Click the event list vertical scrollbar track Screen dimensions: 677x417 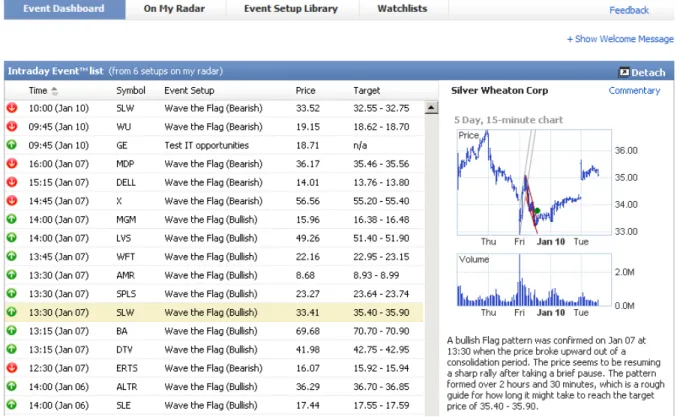431,263
